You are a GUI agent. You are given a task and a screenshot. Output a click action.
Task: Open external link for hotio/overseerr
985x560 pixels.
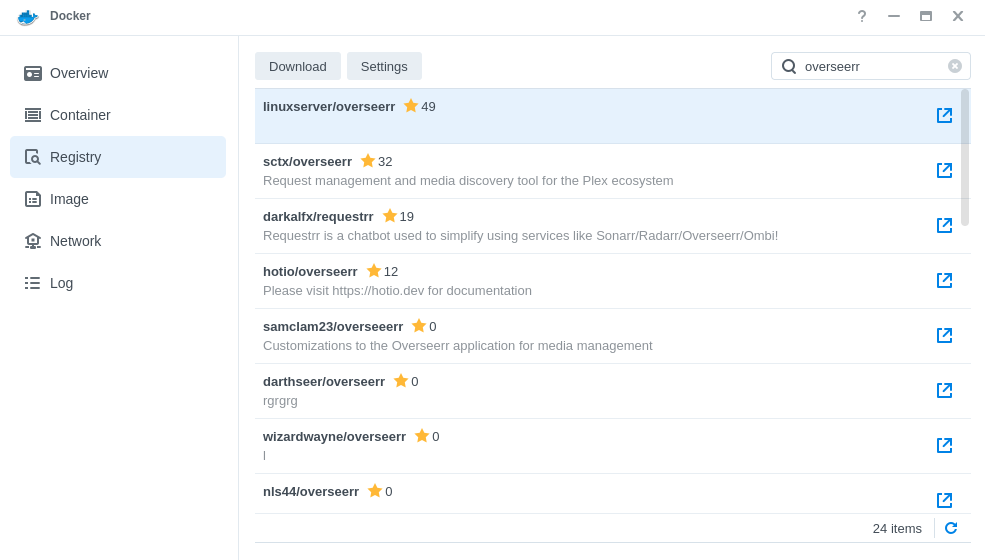click(x=944, y=280)
